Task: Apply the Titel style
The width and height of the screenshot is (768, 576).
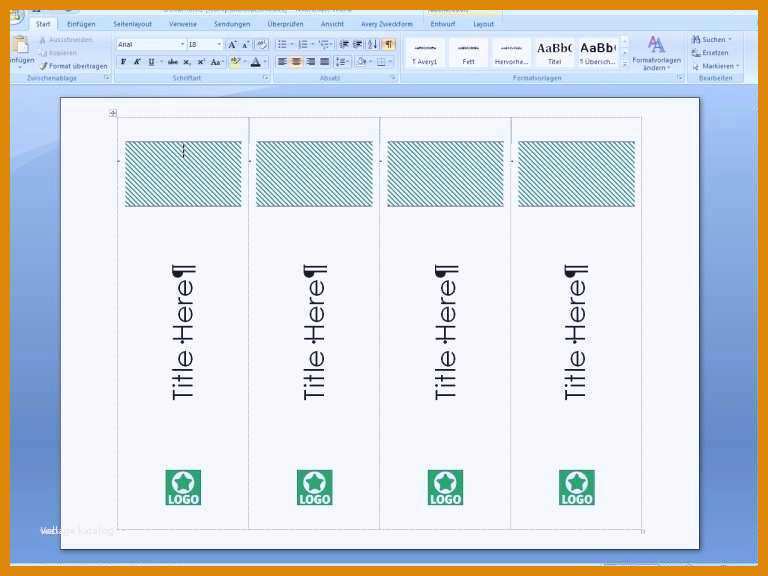Action: (x=554, y=53)
